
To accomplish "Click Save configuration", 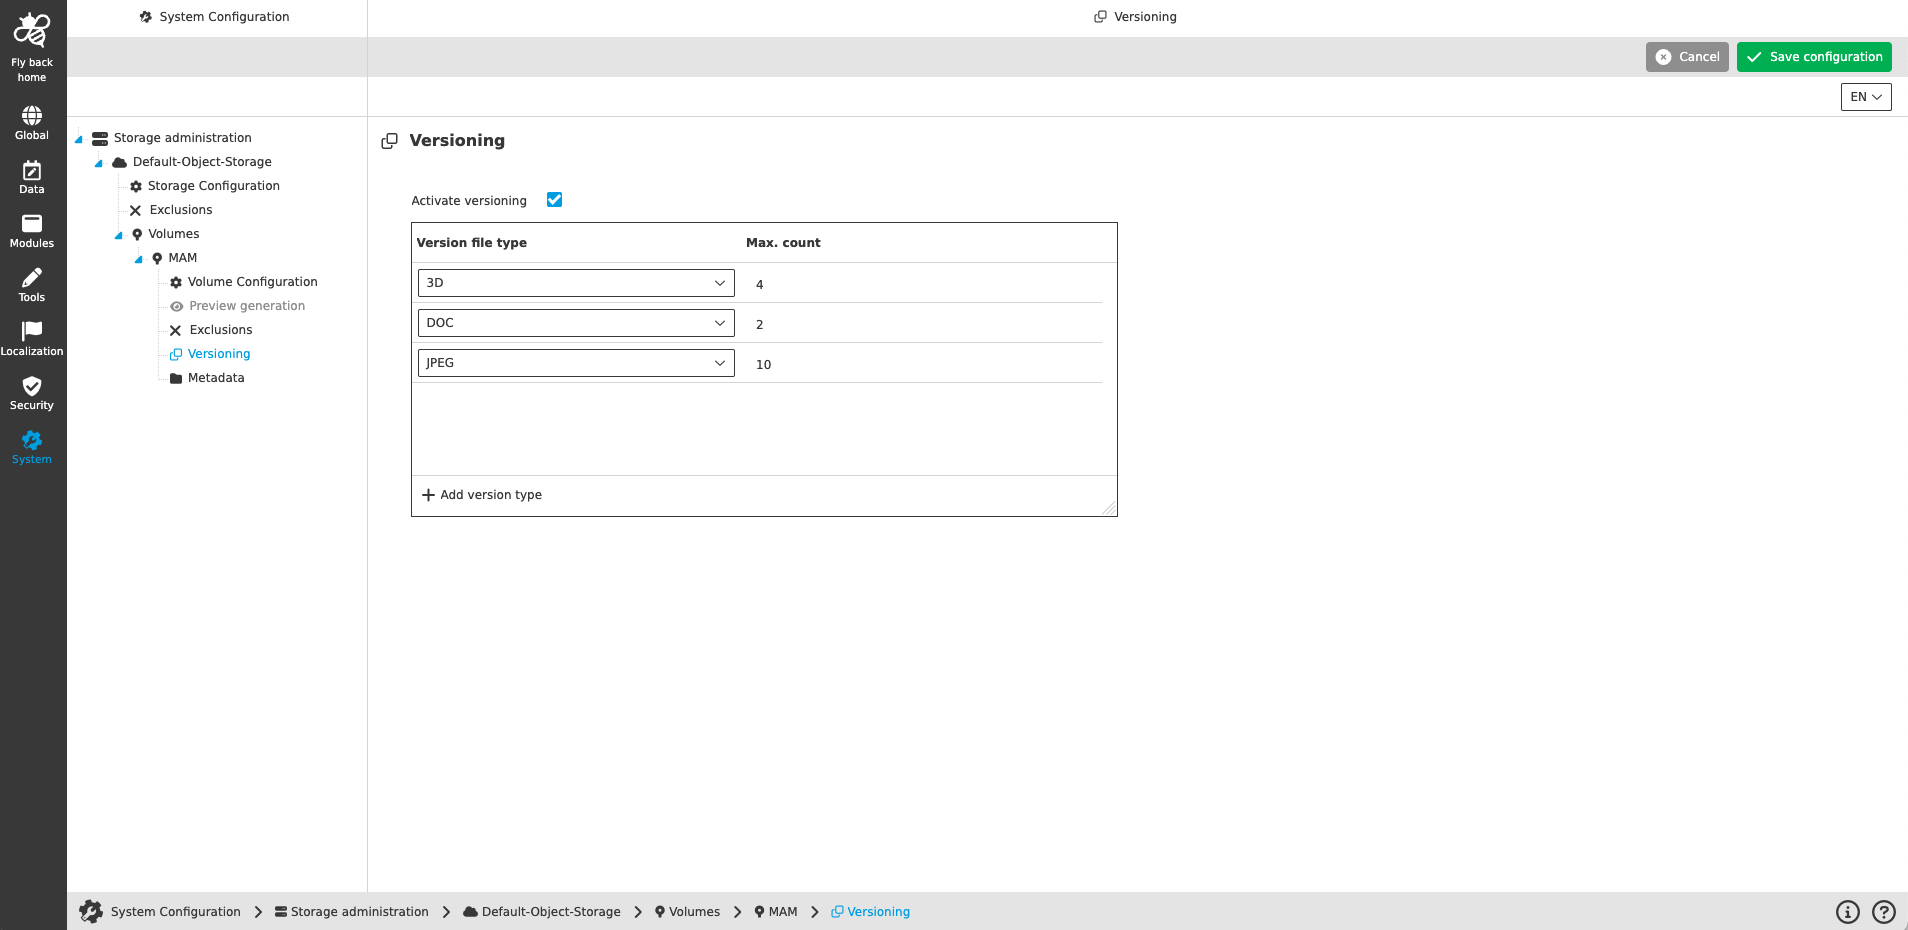I will coord(1814,56).
